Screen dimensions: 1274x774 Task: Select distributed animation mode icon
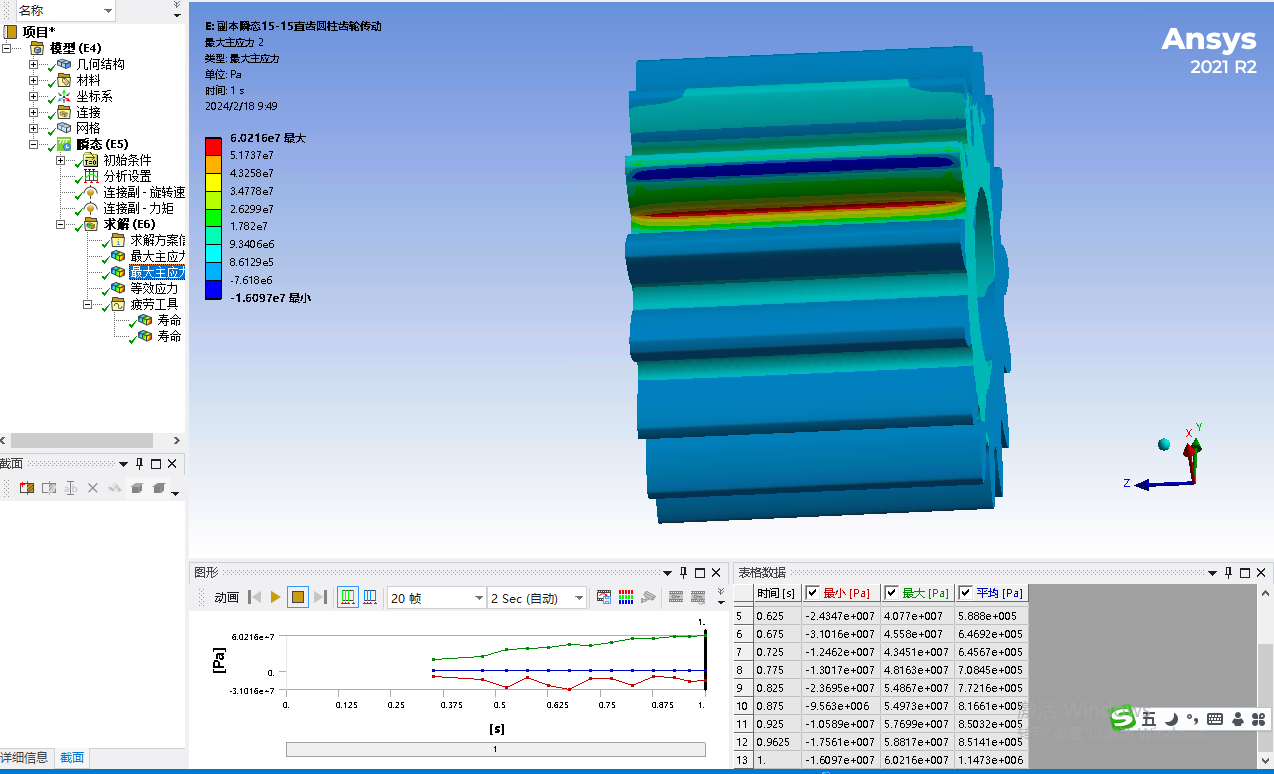[x=348, y=597]
